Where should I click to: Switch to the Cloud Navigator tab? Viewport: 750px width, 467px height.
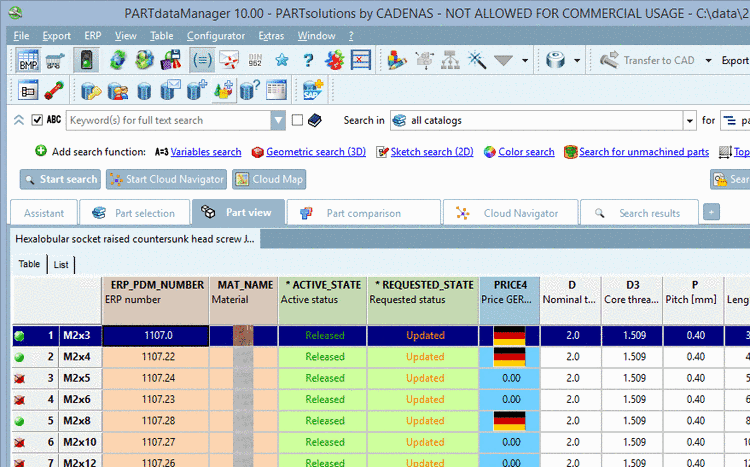point(510,213)
